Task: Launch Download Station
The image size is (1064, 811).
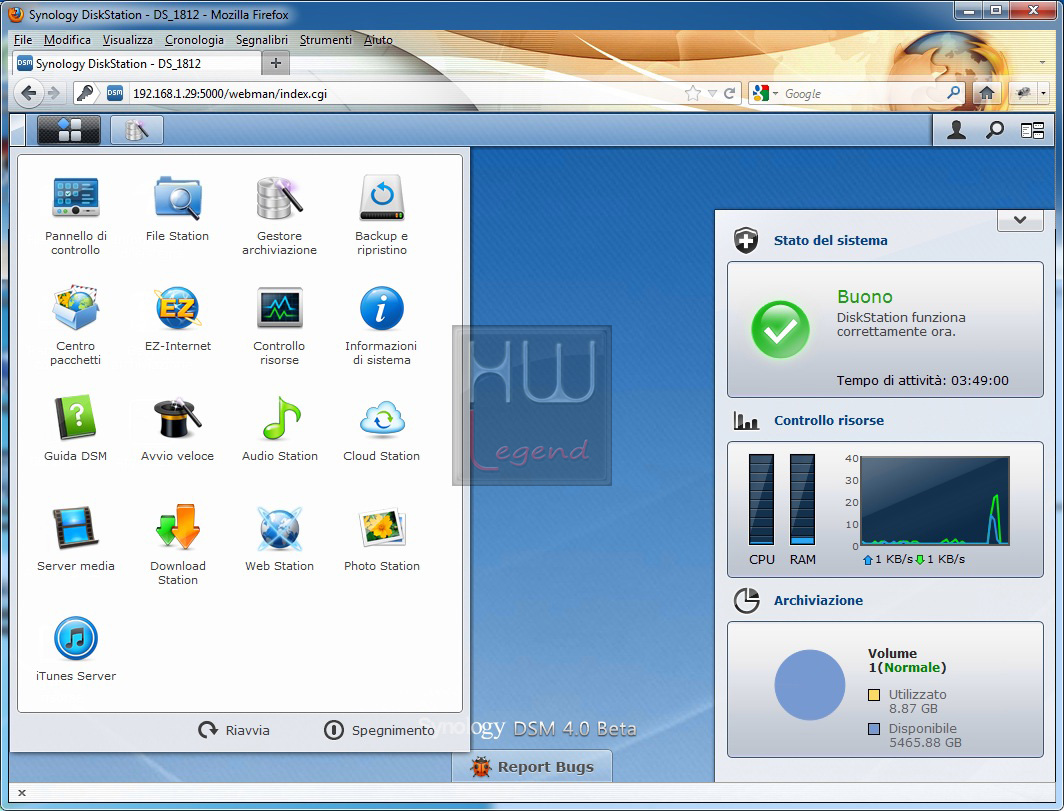Action: tap(178, 544)
